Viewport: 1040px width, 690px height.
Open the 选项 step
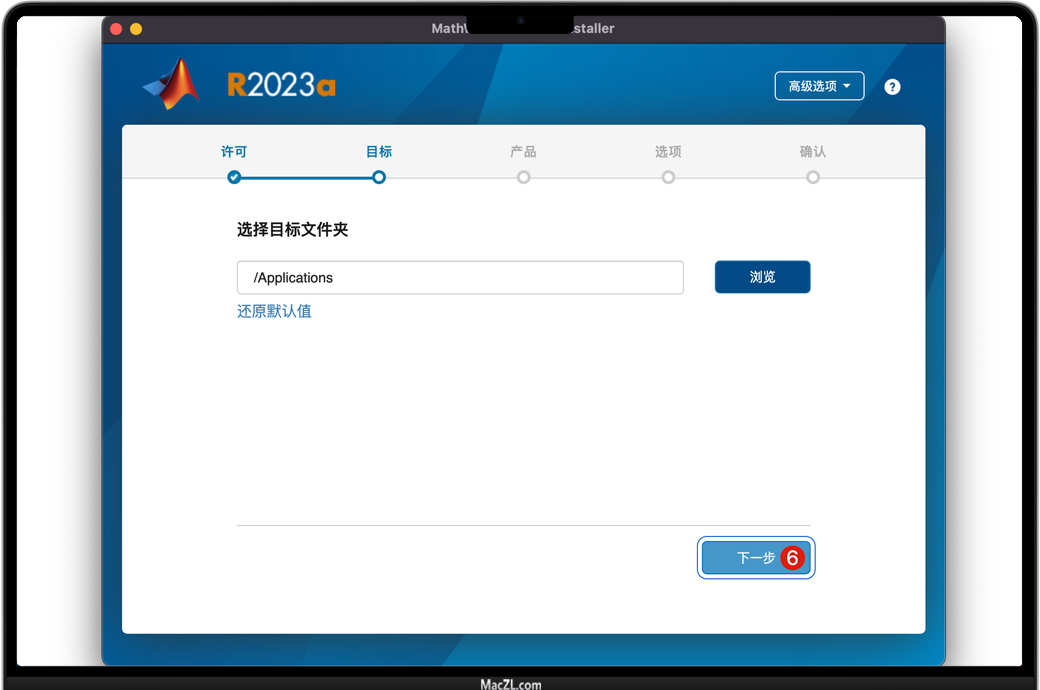pyautogui.click(x=668, y=152)
